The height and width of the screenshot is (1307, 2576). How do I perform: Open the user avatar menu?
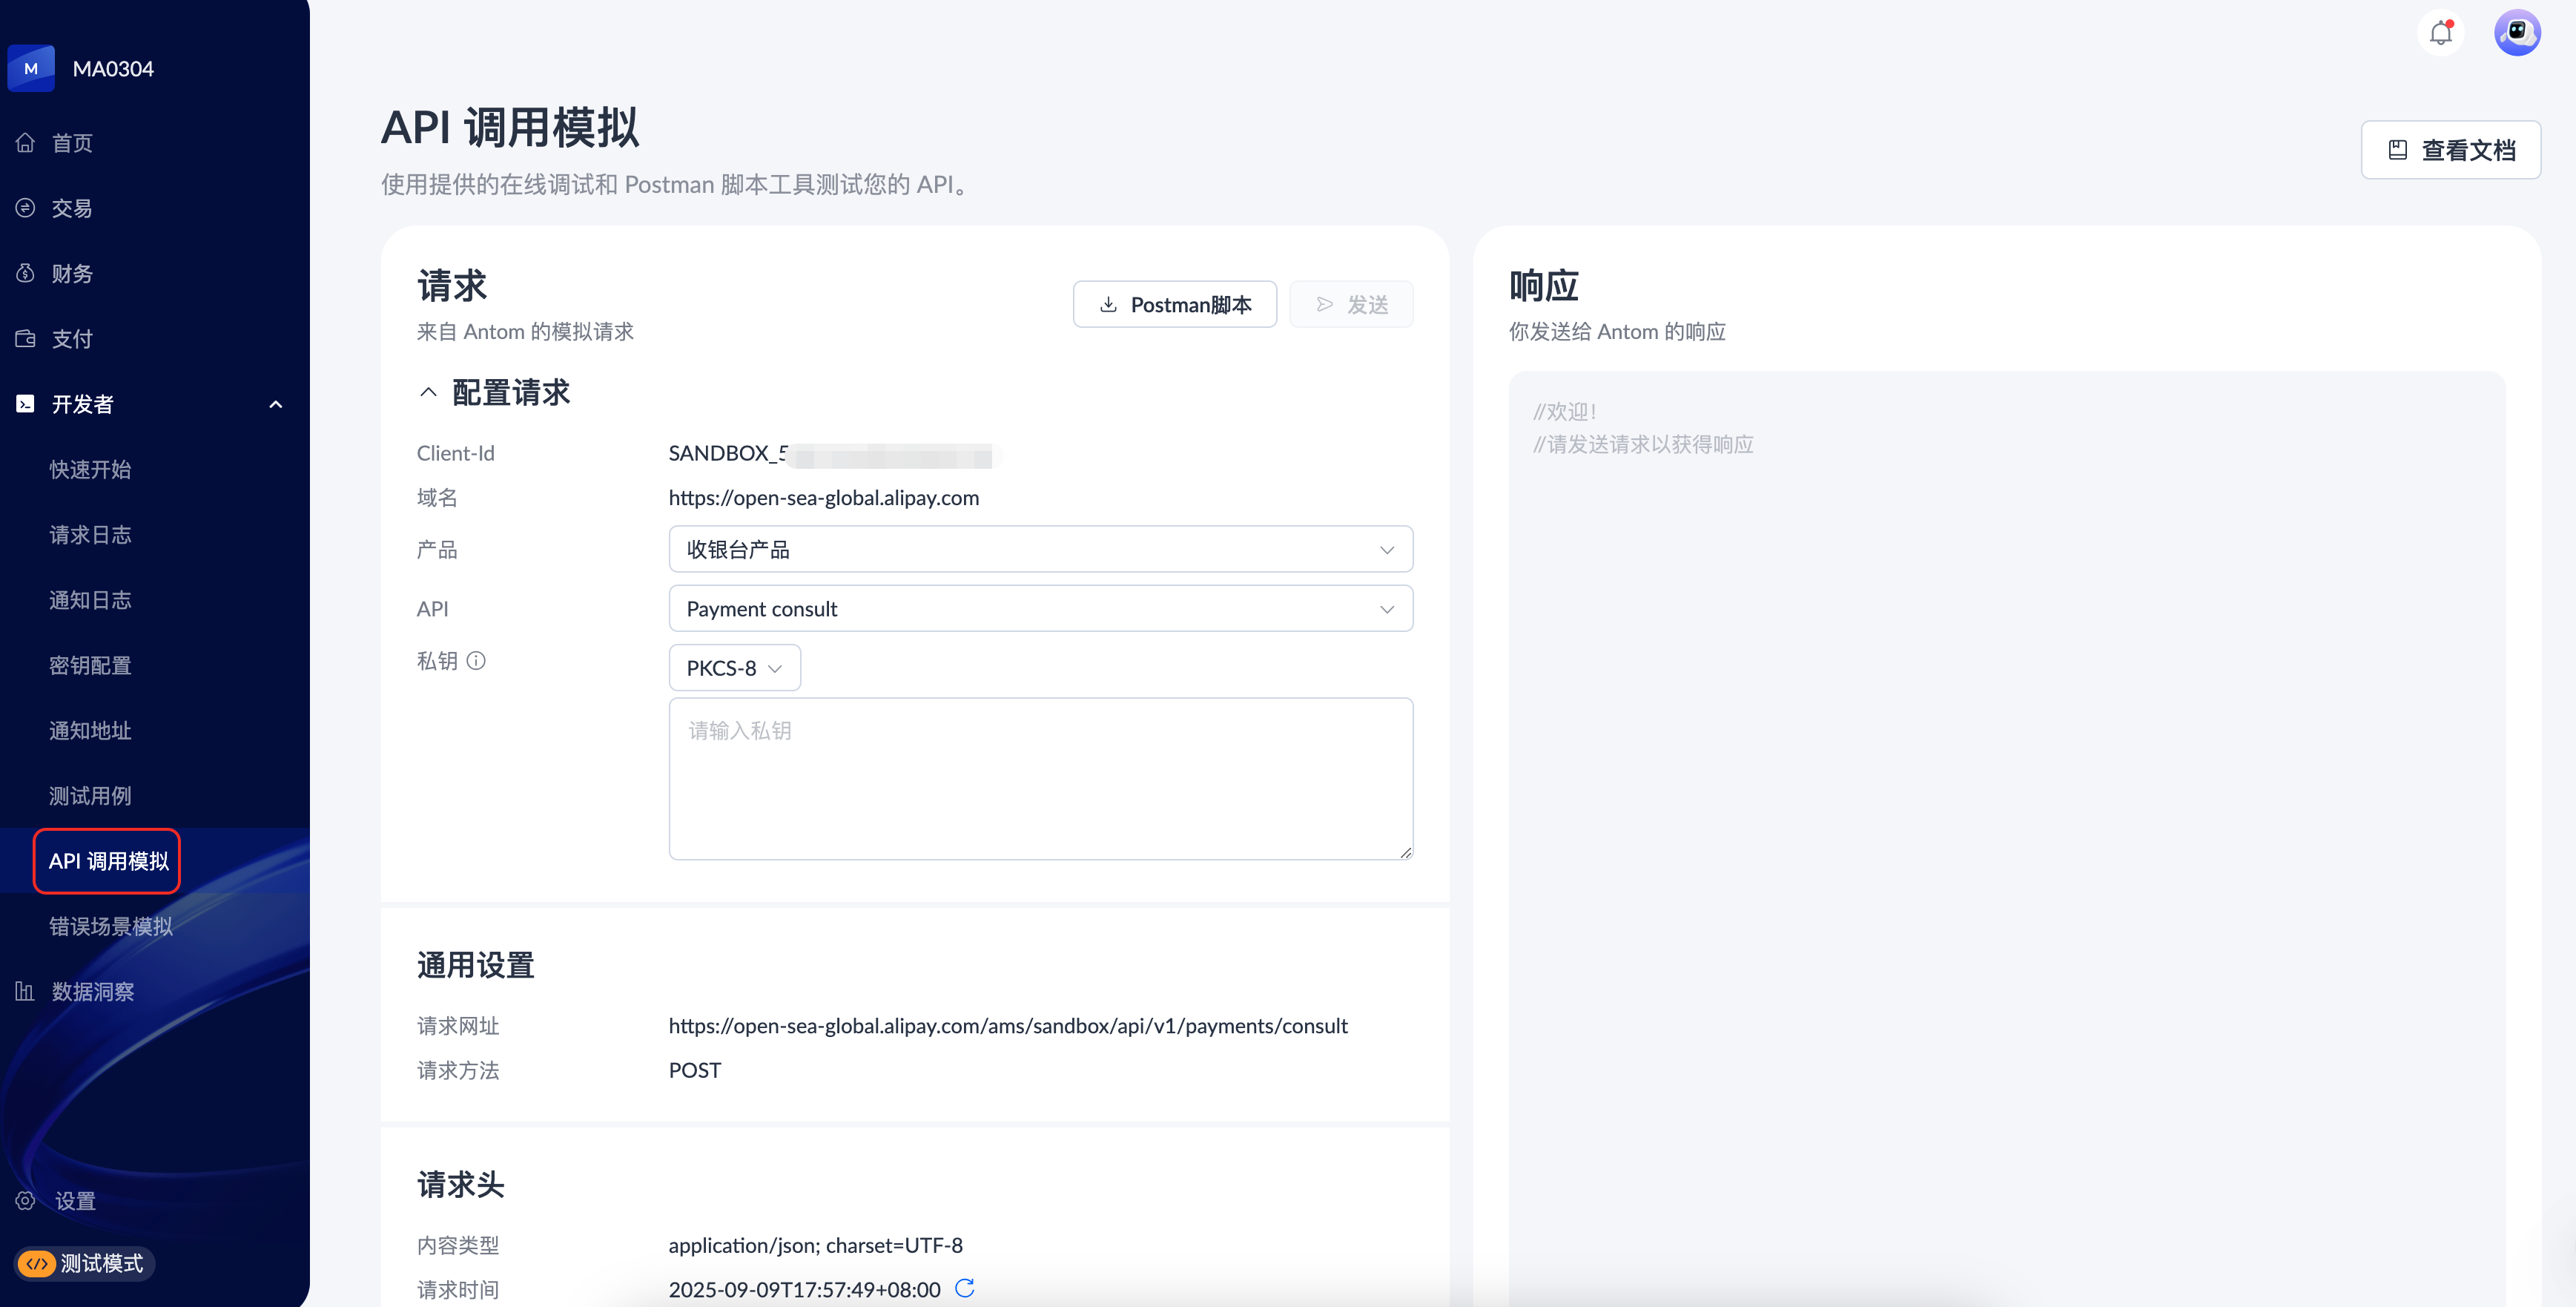[2517, 33]
